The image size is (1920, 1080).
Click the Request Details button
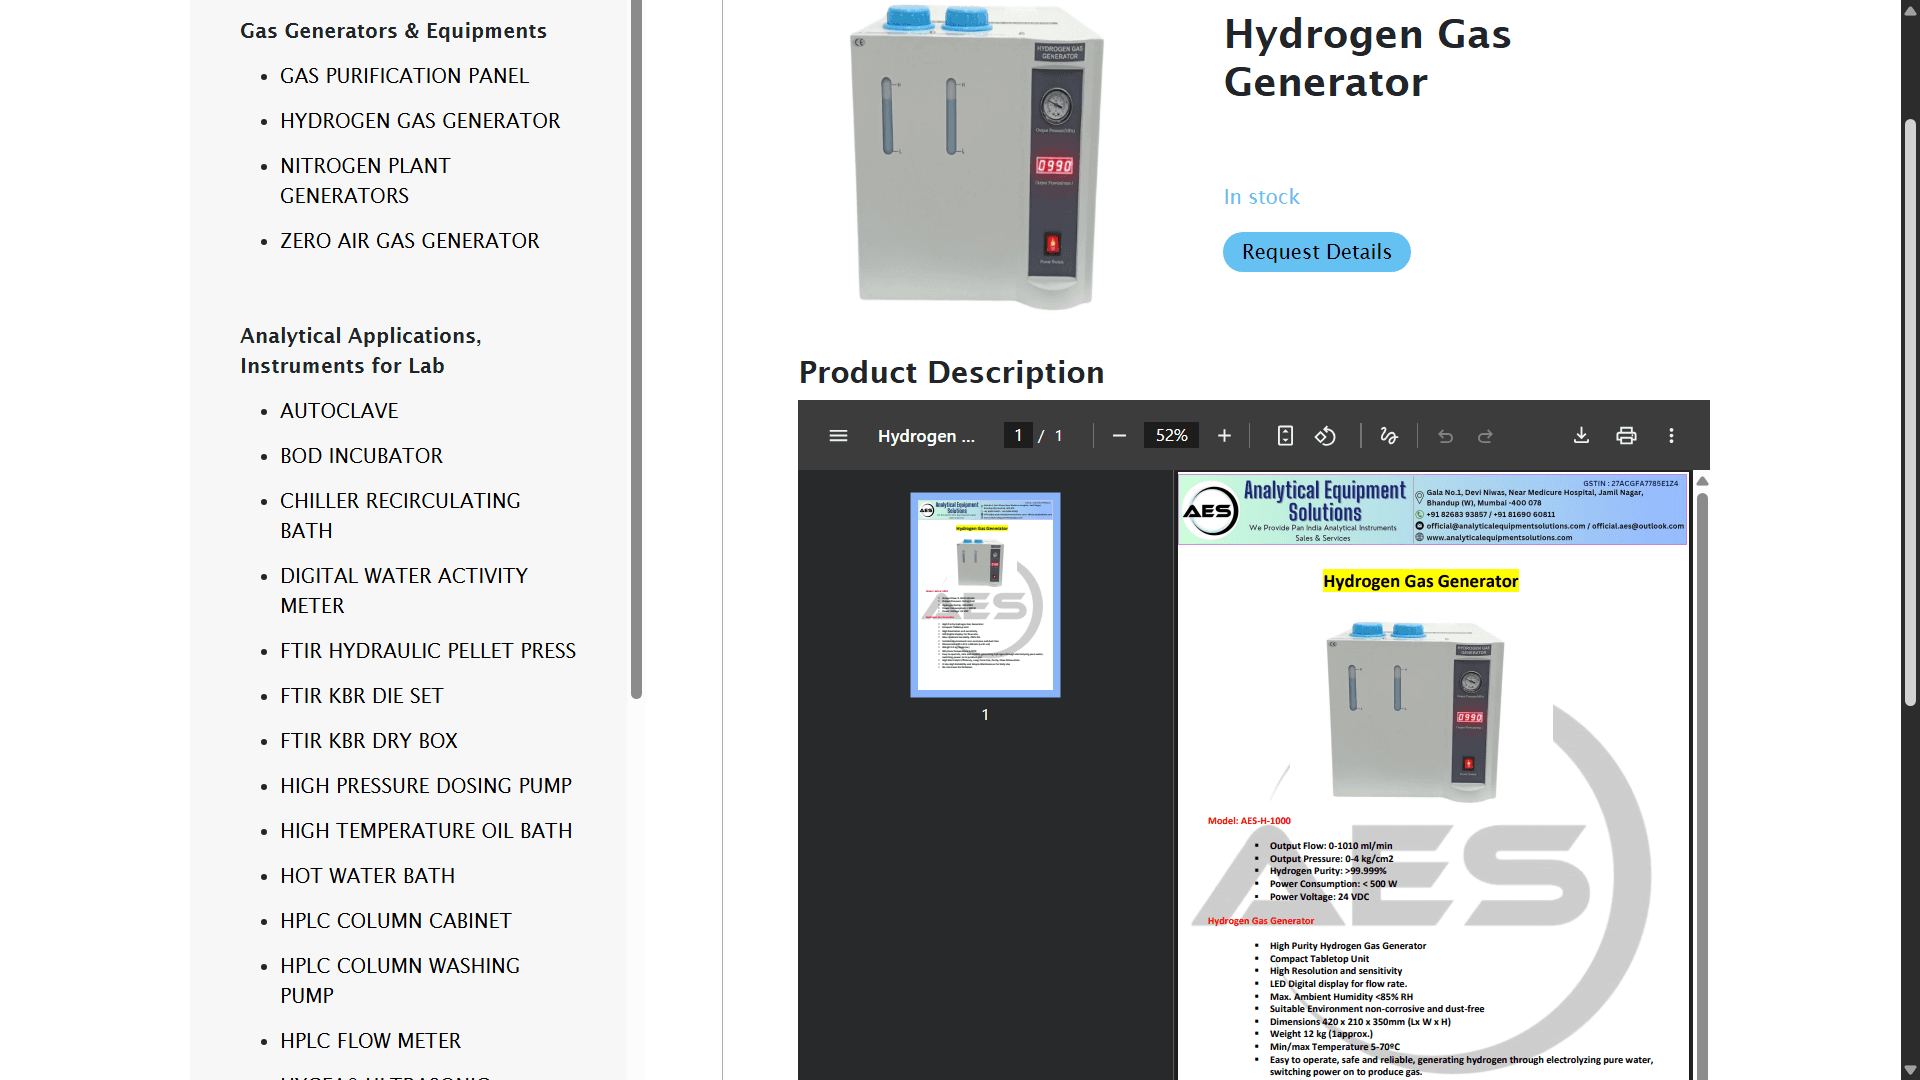pyautogui.click(x=1316, y=252)
